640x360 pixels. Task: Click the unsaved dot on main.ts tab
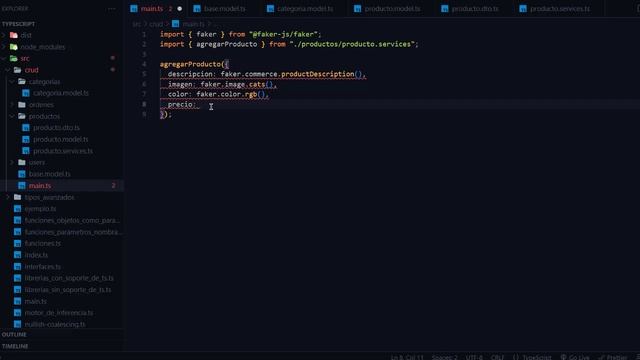click(x=180, y=9)
